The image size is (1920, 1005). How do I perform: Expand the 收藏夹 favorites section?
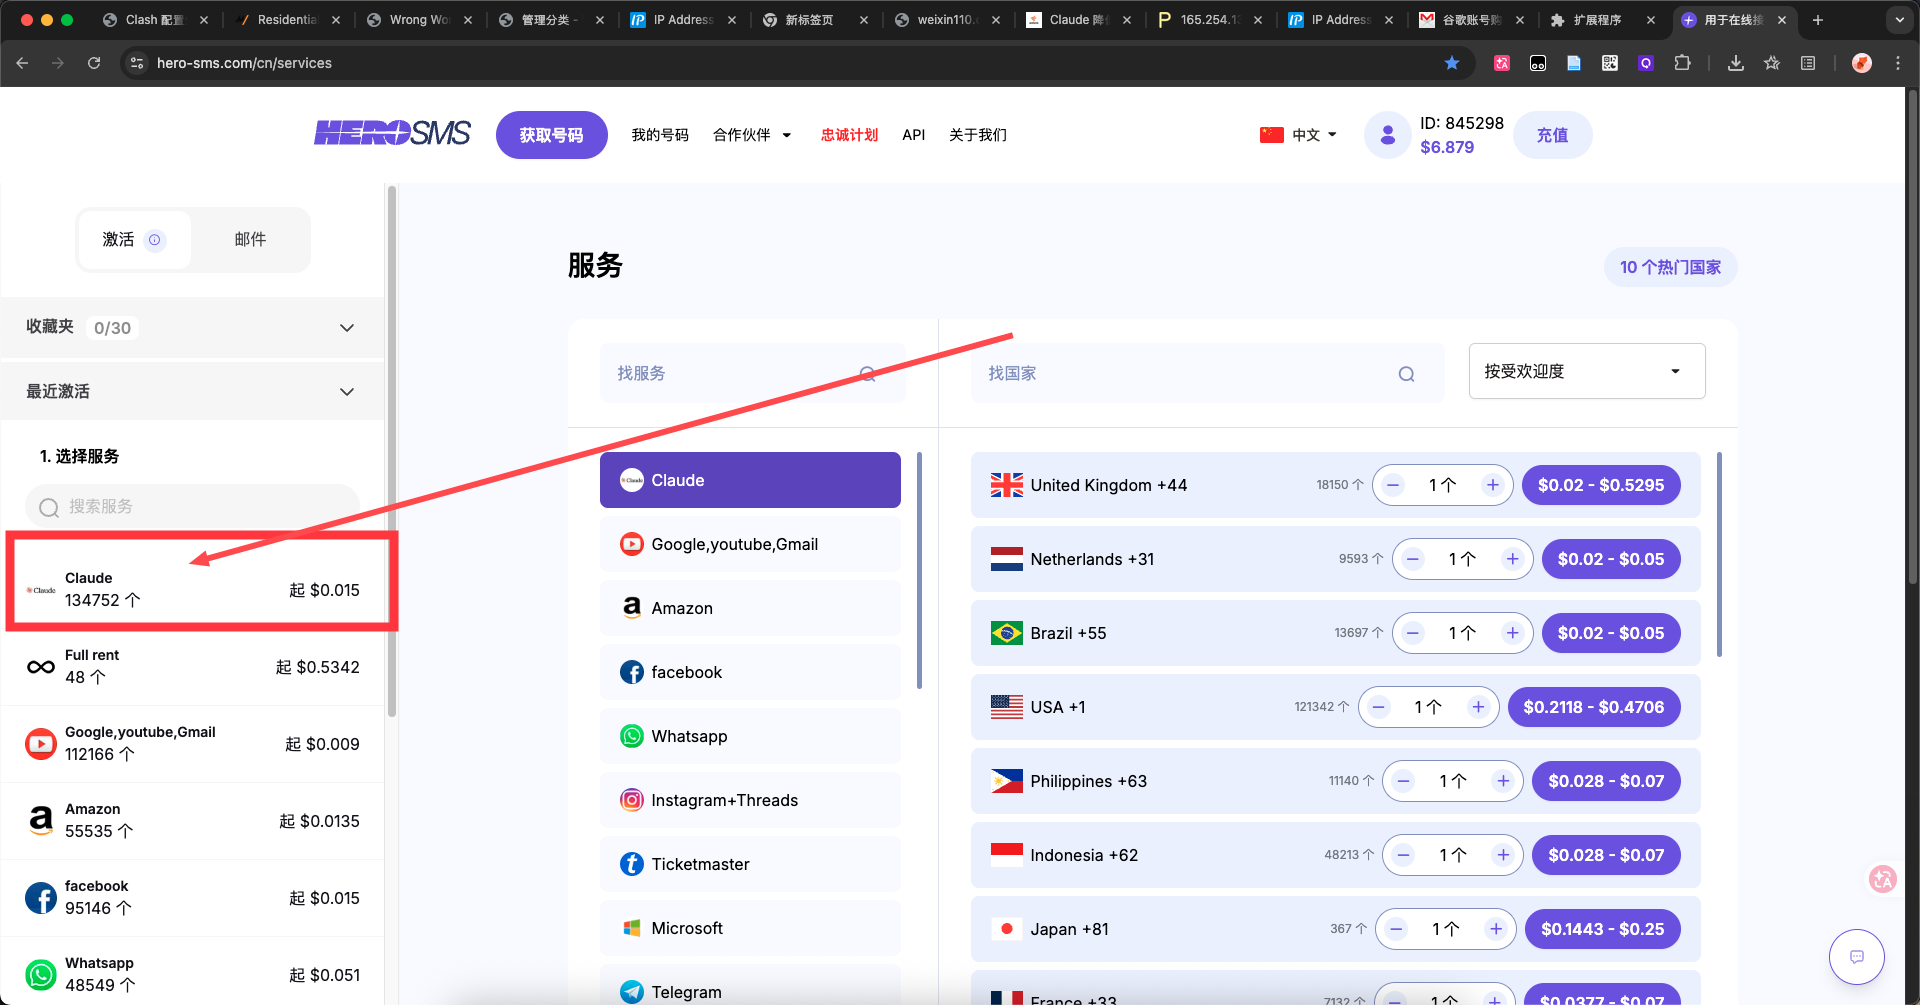point(192,328)
